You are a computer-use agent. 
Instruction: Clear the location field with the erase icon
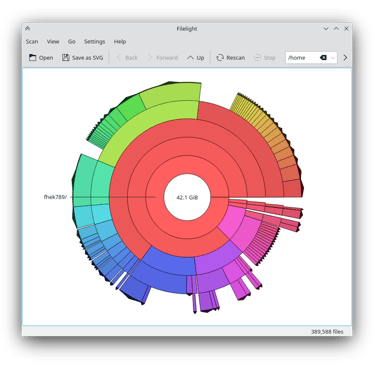pyautogui.click(x=323, y=58)
